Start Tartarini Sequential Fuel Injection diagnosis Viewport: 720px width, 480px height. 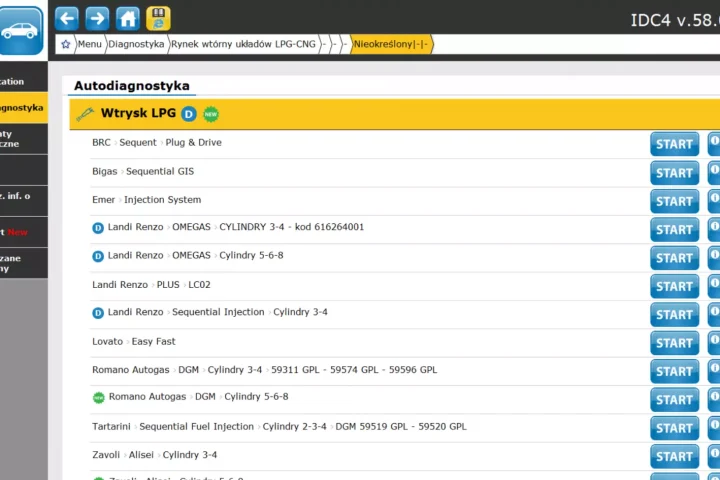click(x=675, y=428)
